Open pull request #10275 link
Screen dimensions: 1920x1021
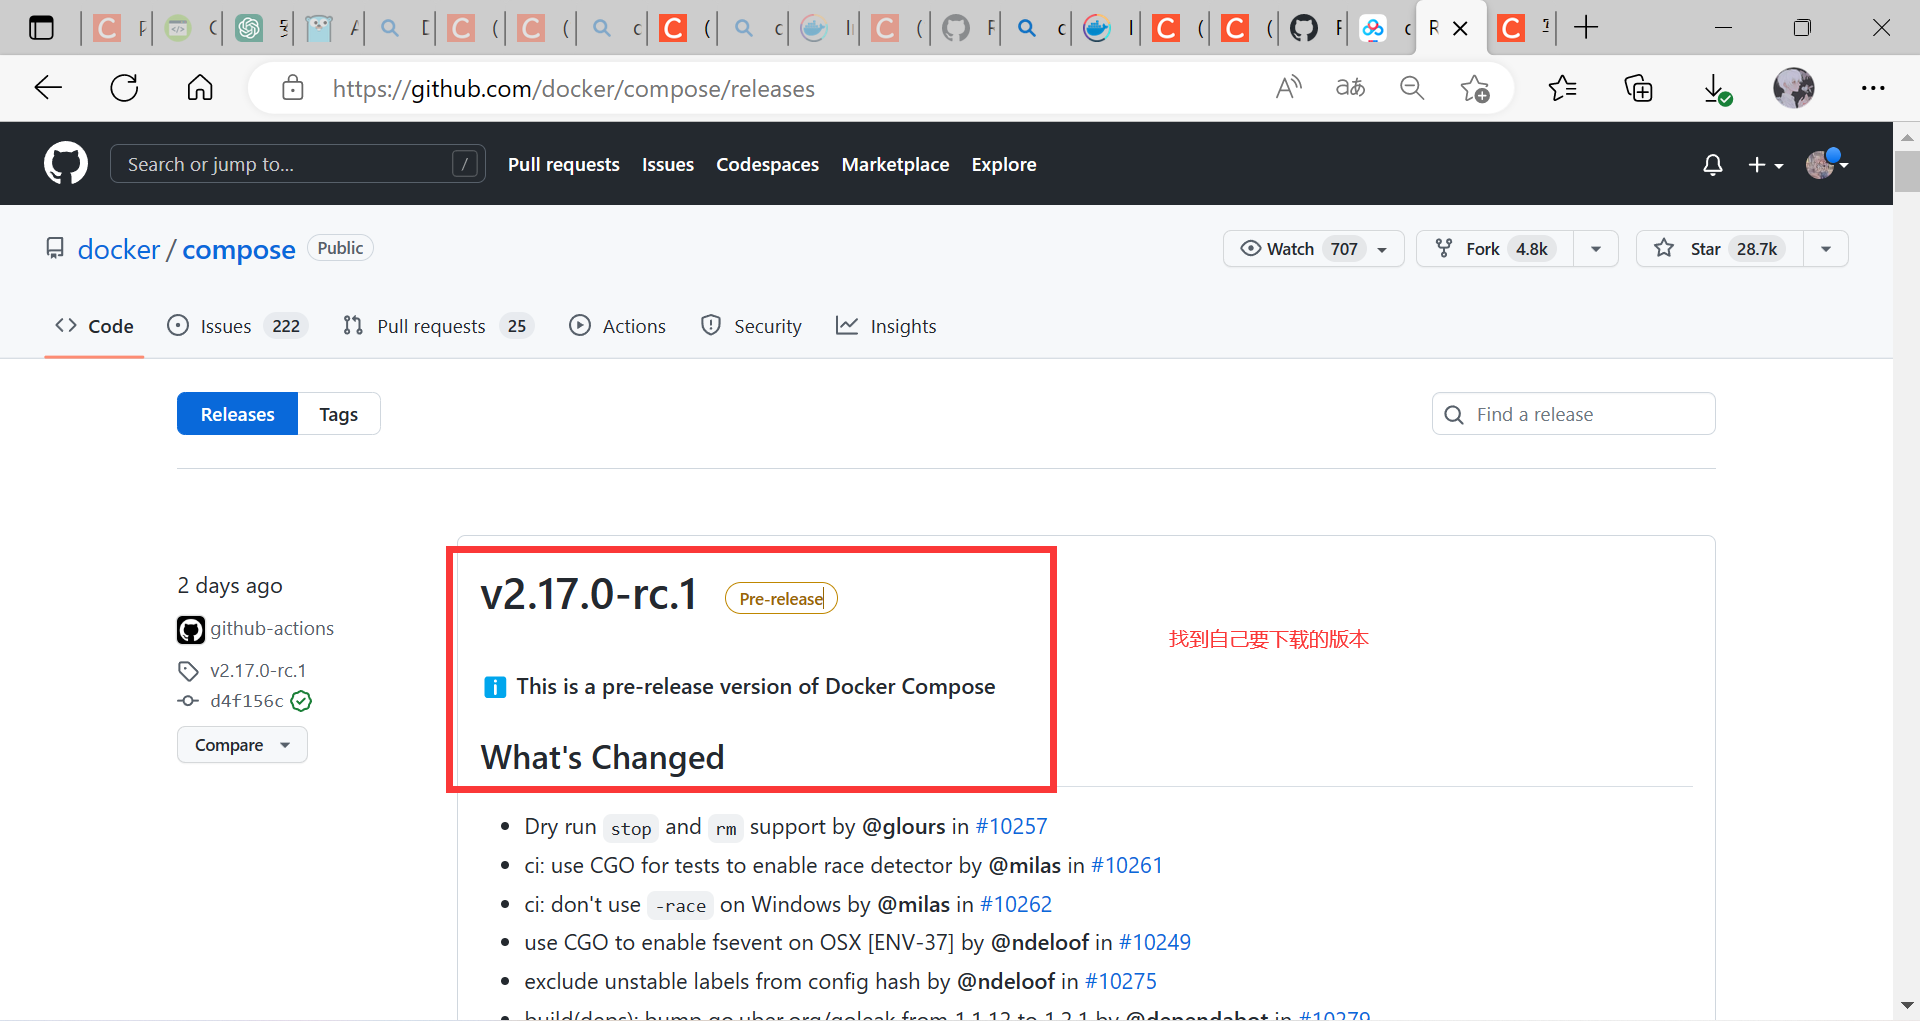pyautogui.click(x=1121, y=982)
